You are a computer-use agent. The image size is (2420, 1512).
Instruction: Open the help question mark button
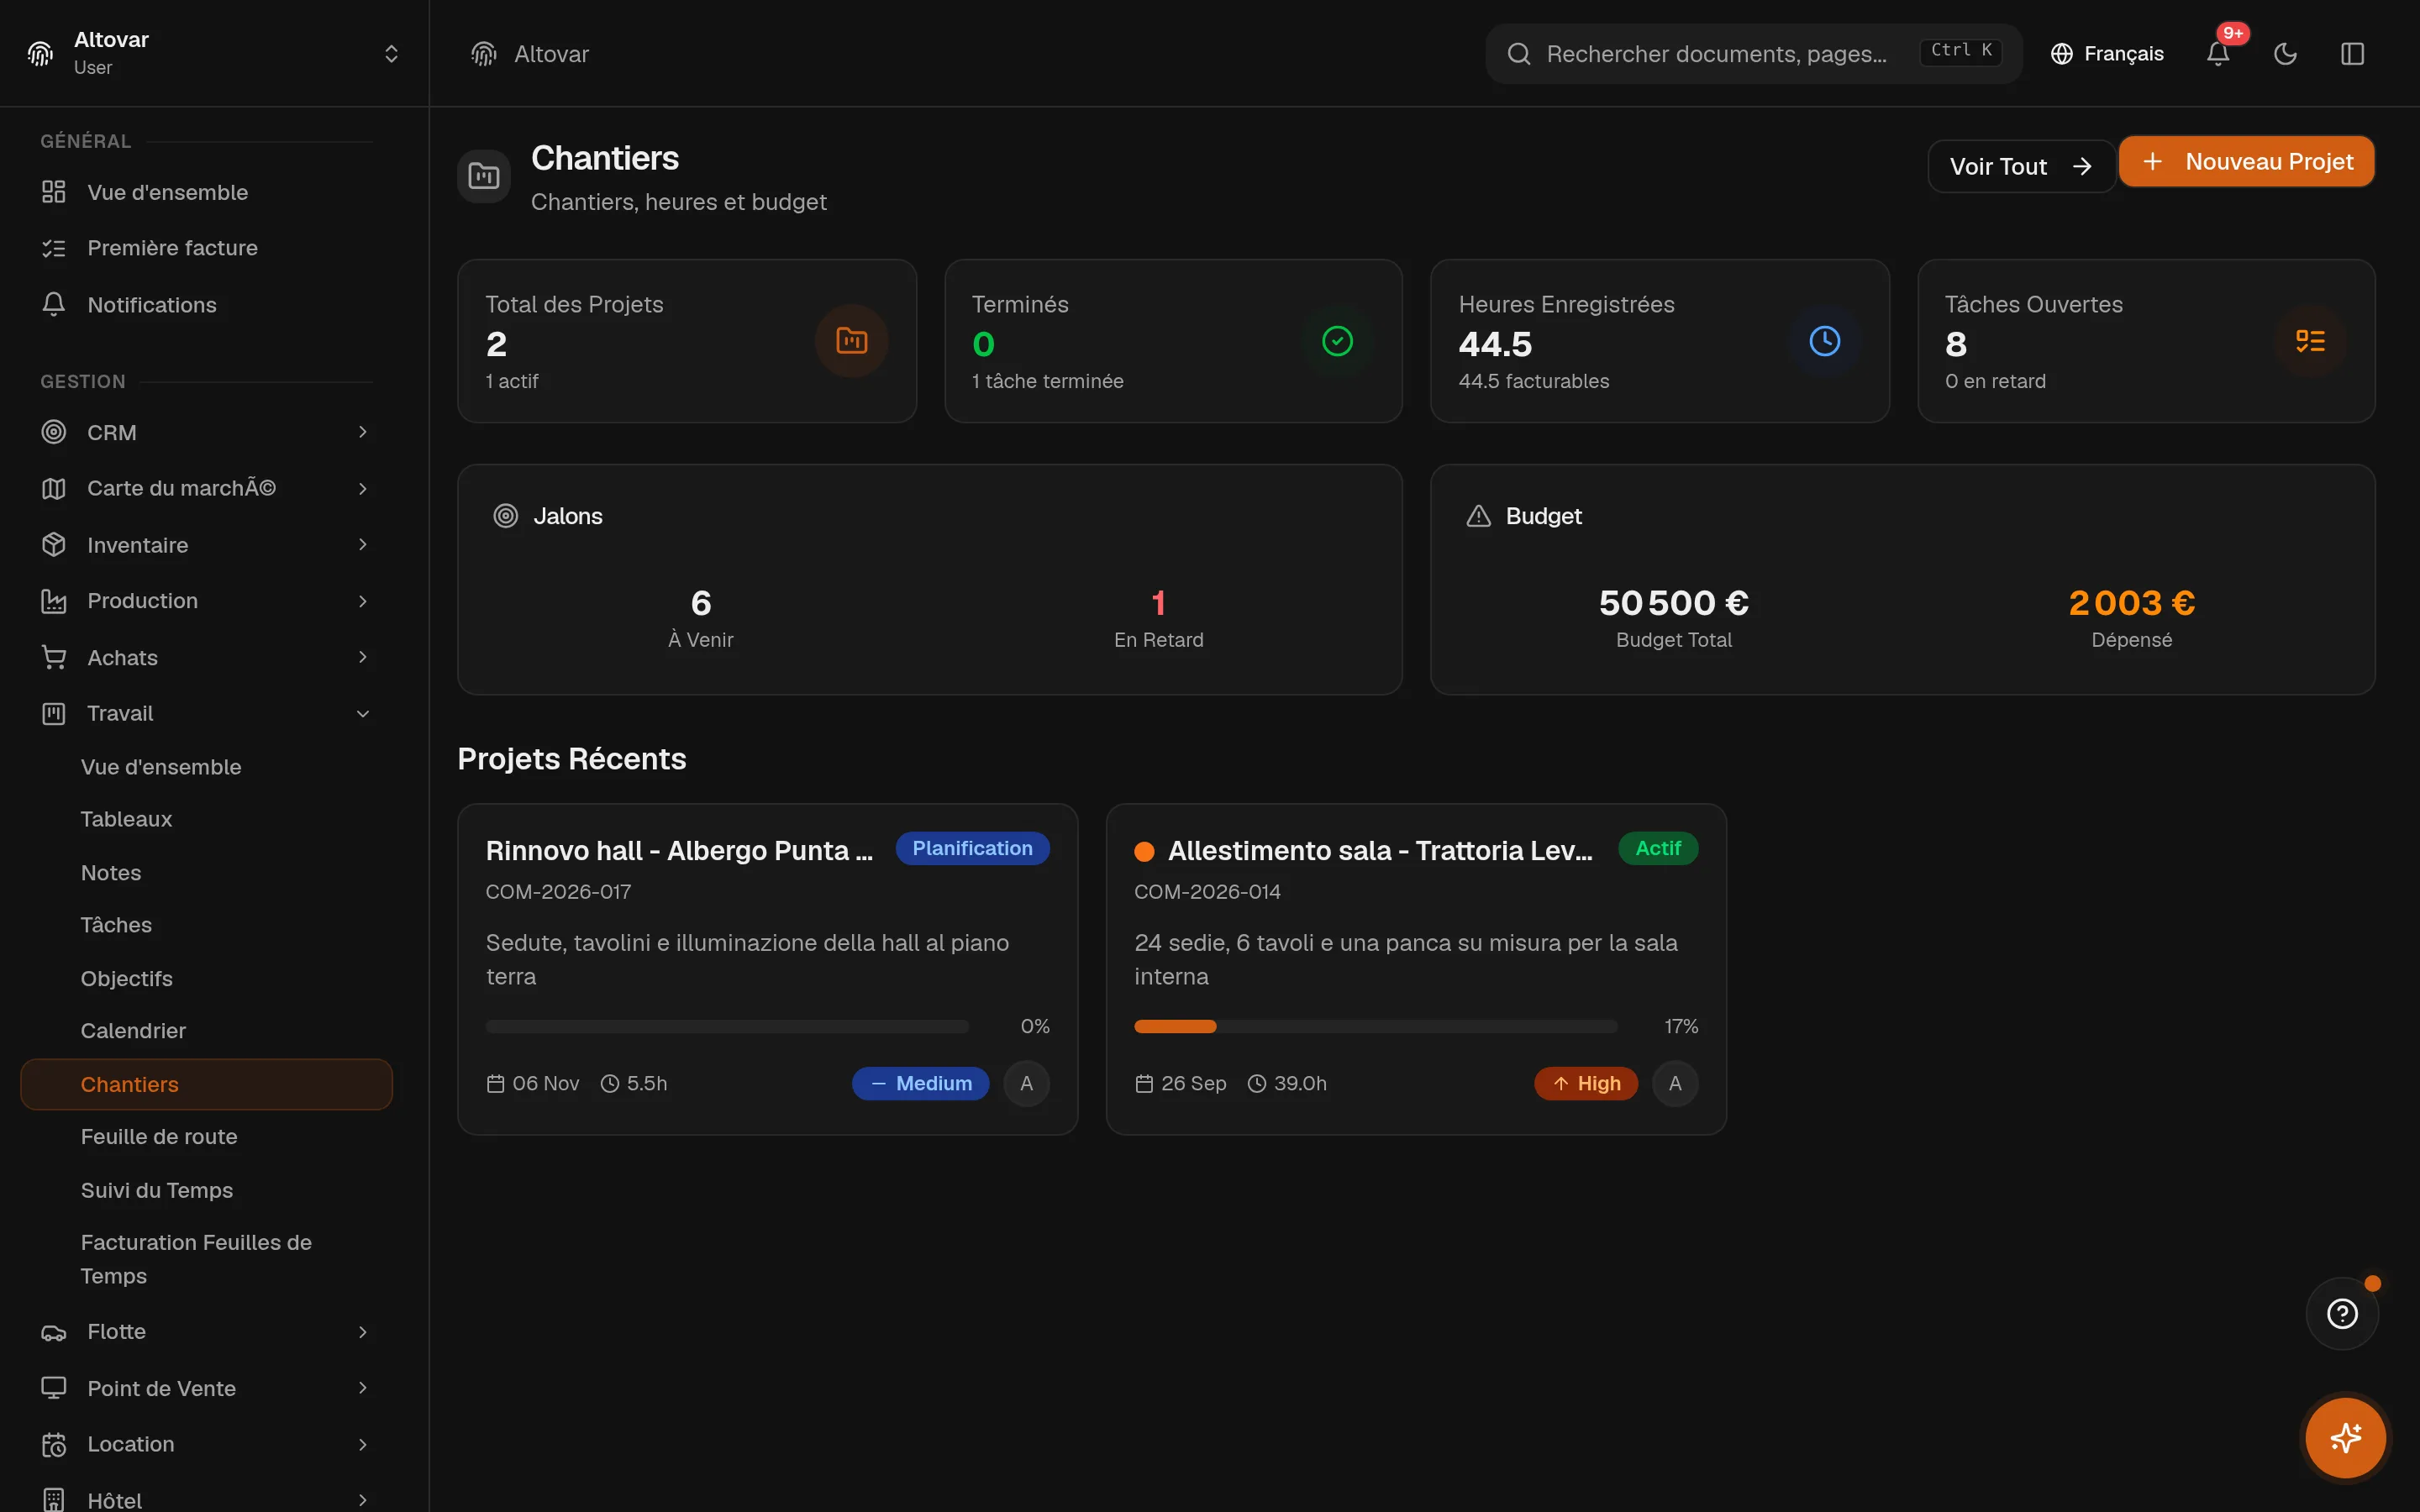click(2342, 1313)
